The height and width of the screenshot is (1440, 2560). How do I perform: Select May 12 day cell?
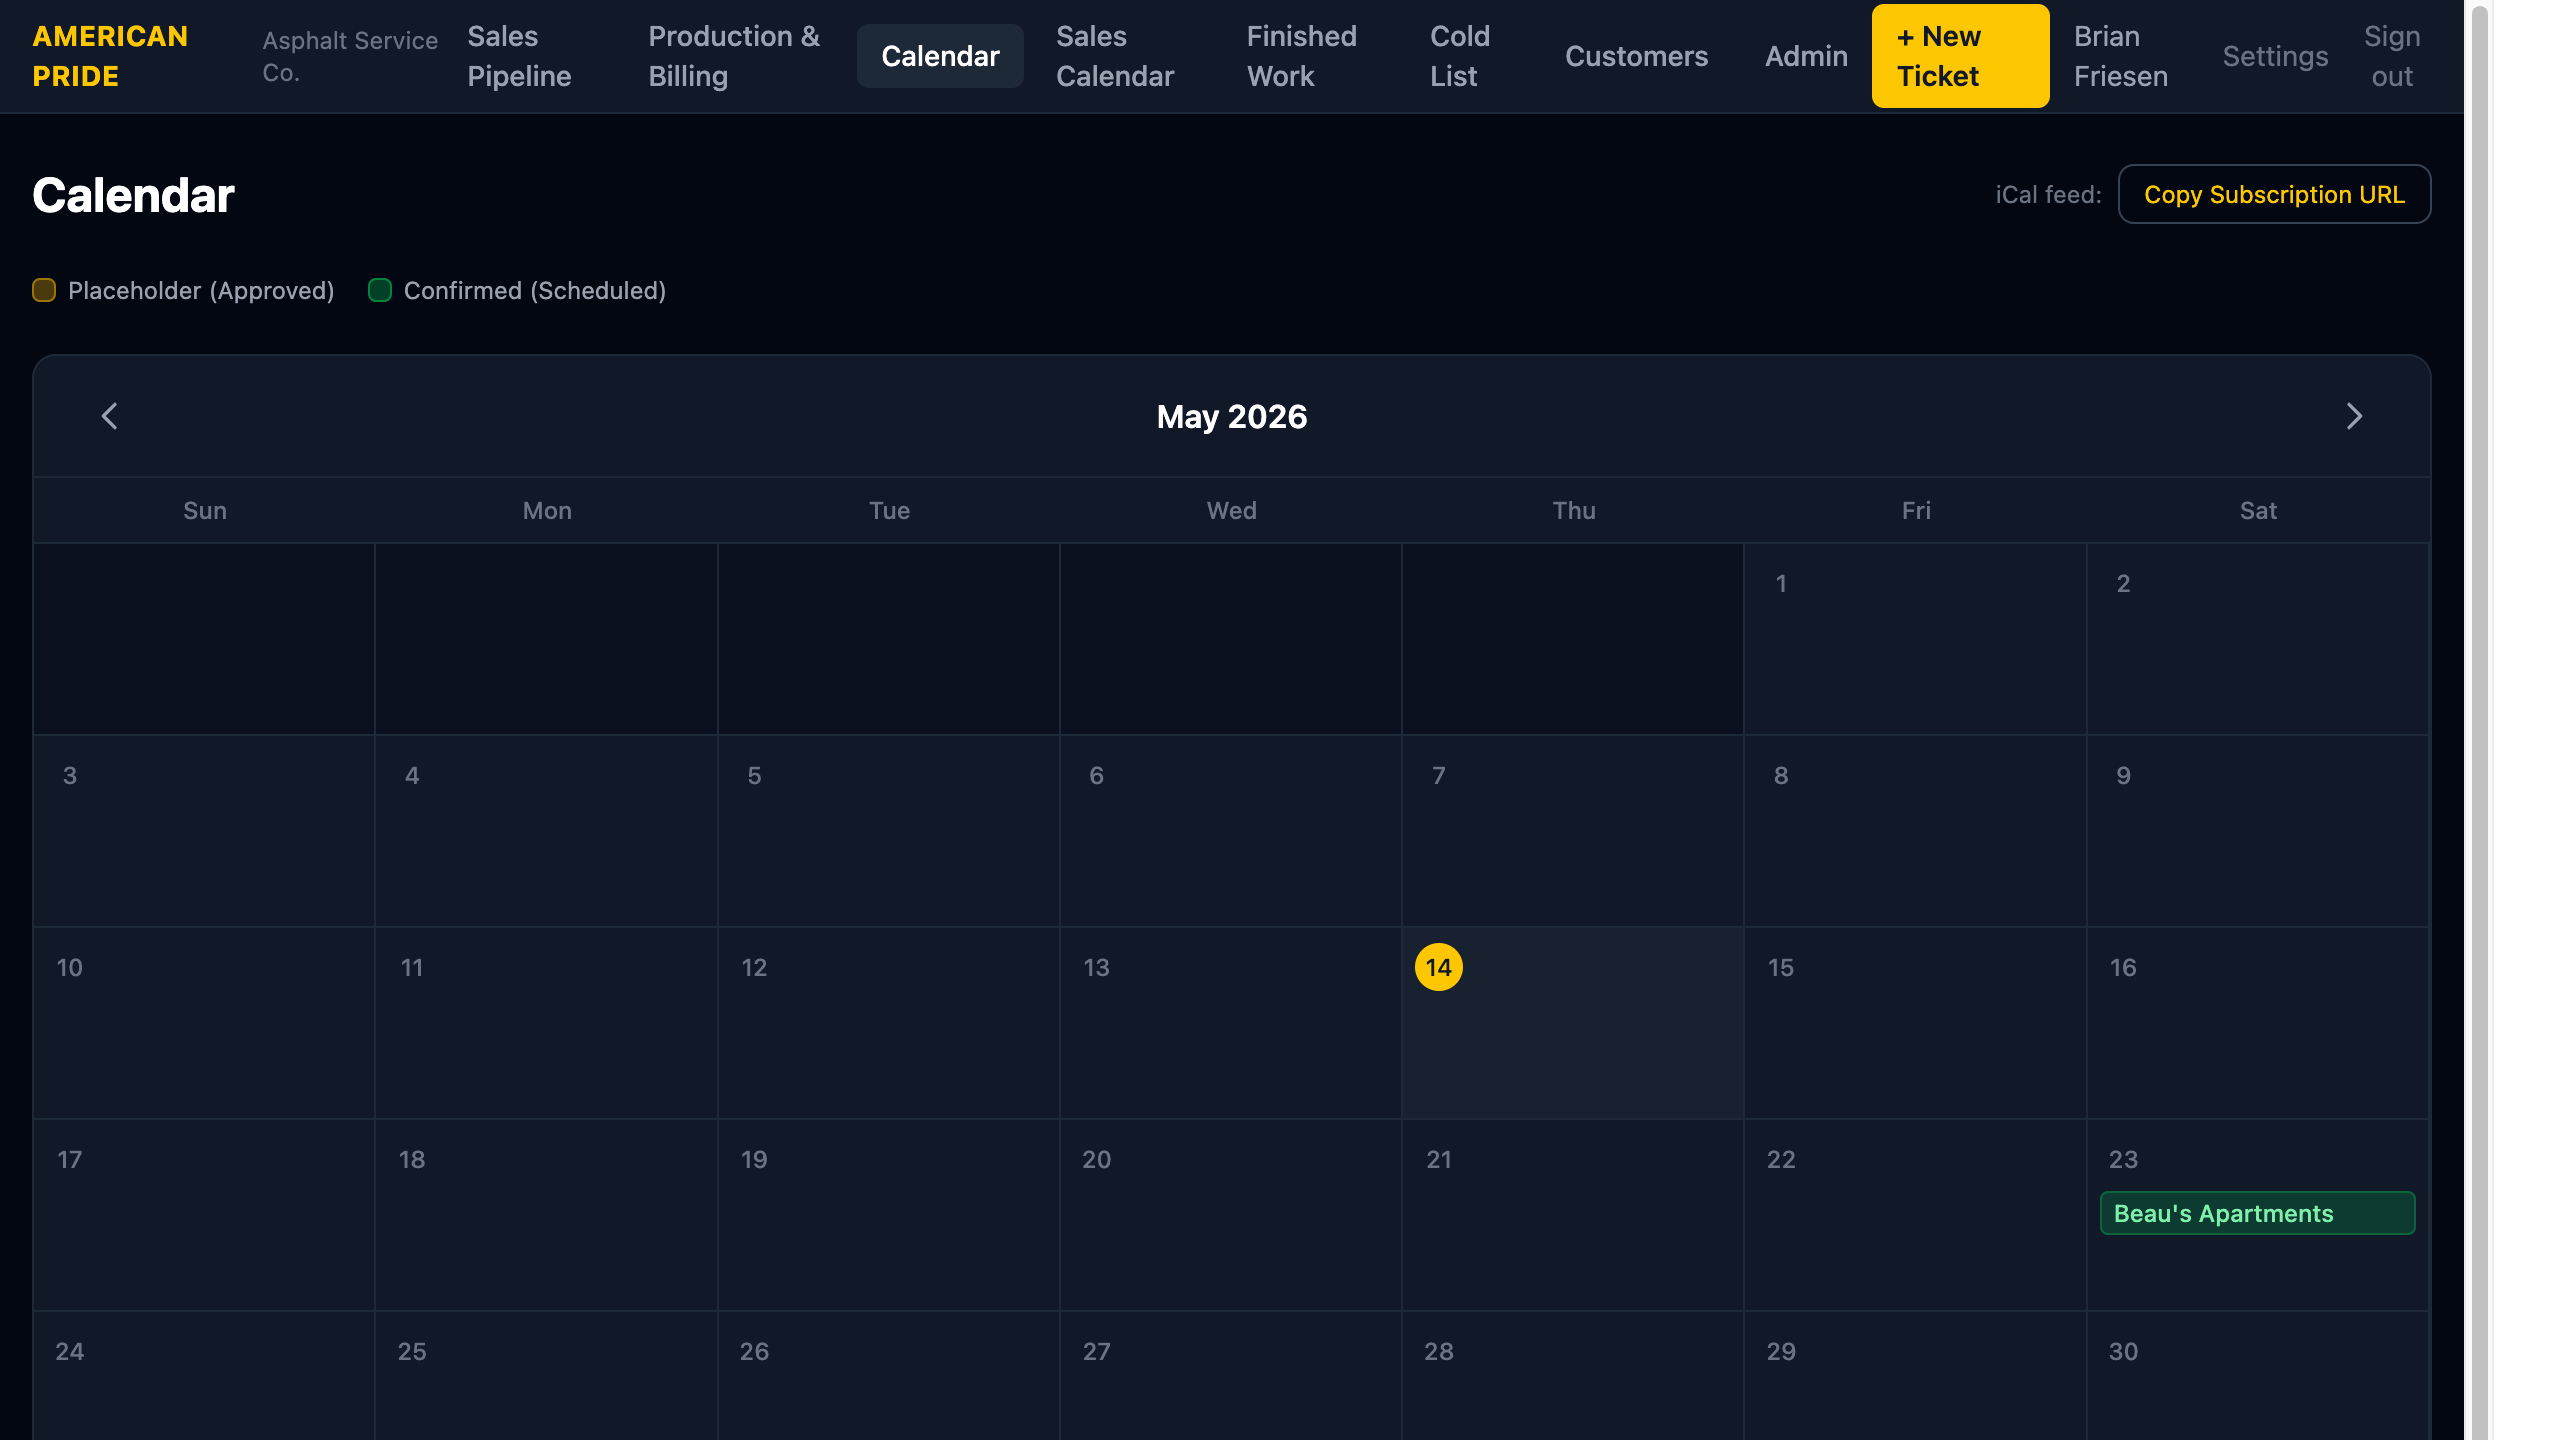[x=888, y=1023]
